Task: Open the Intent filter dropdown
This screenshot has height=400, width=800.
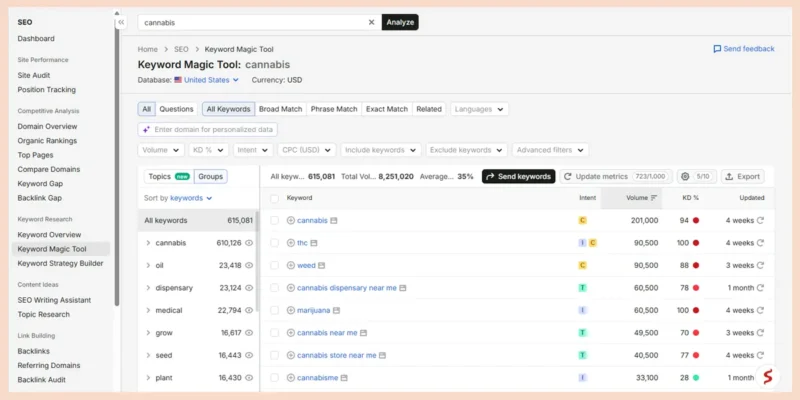Action: coord(253,150)
